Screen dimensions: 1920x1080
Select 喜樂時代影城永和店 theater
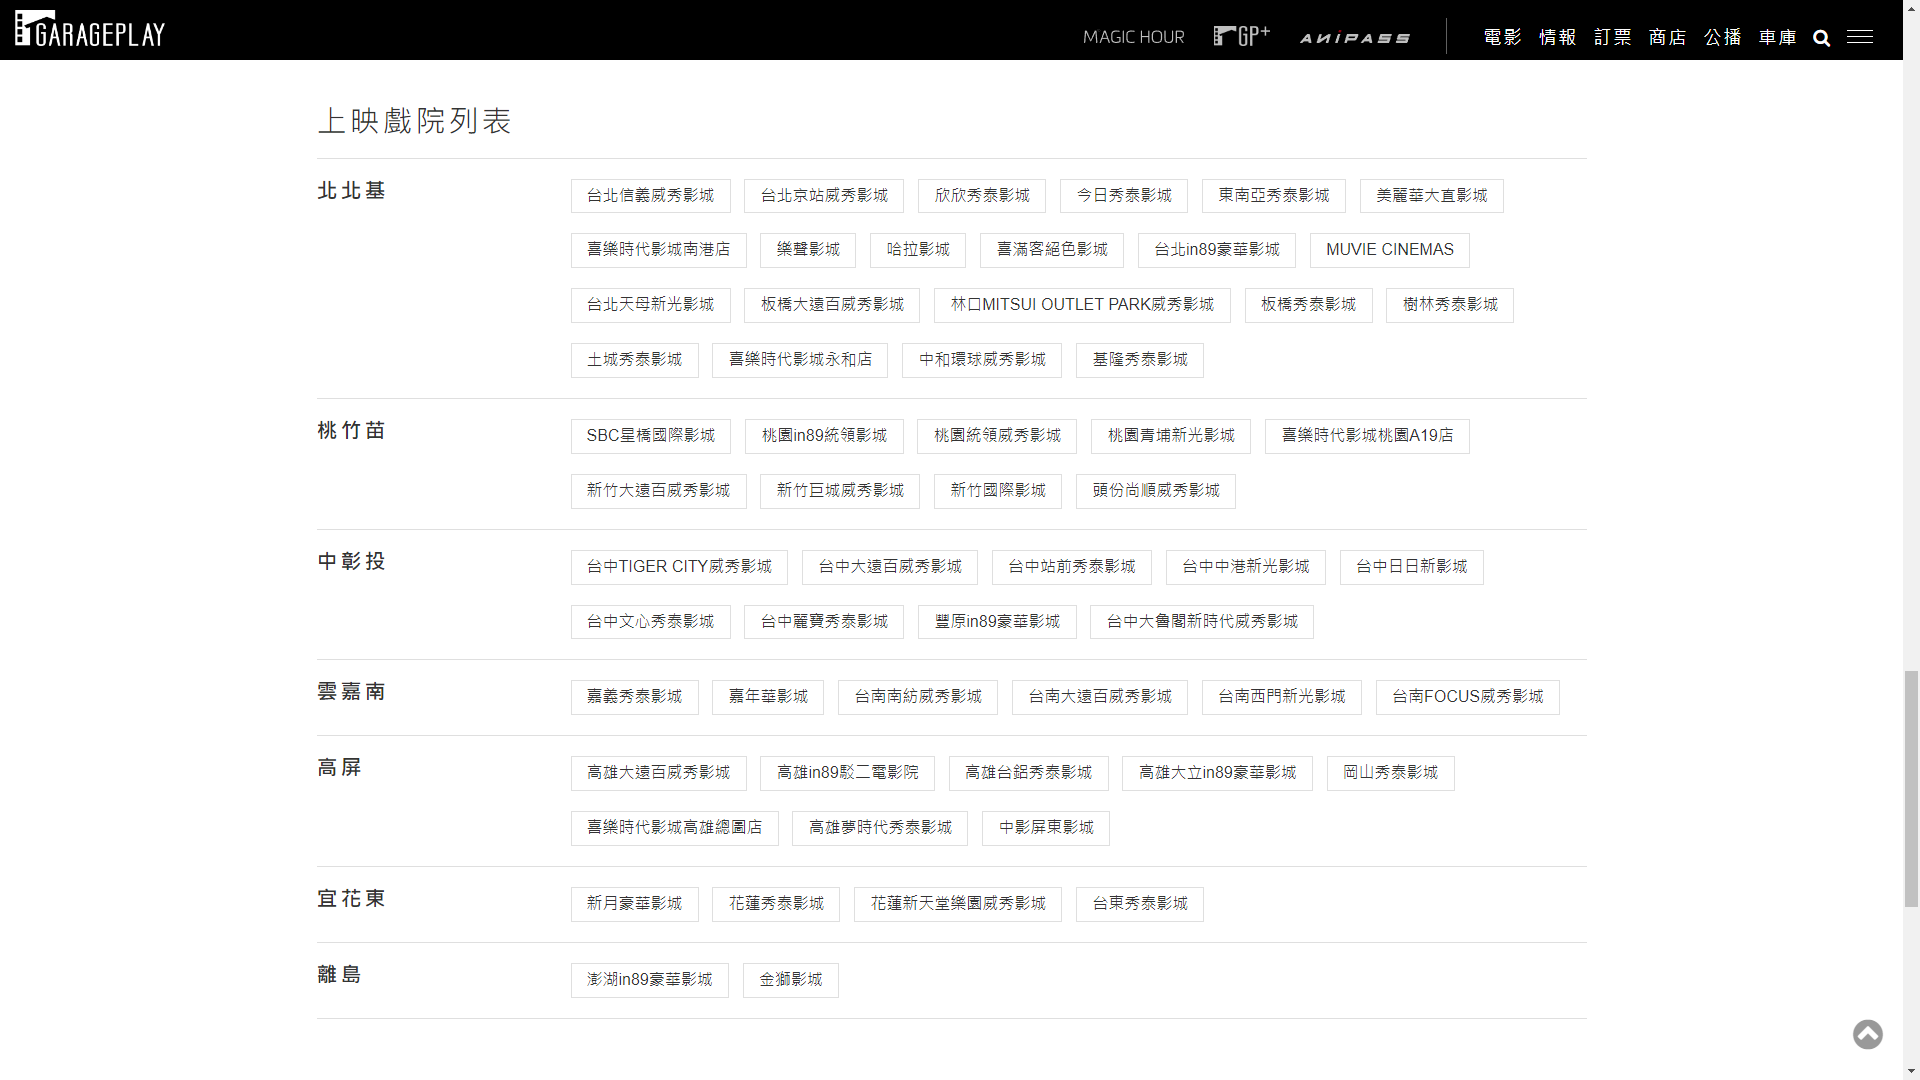click(800, 360)
